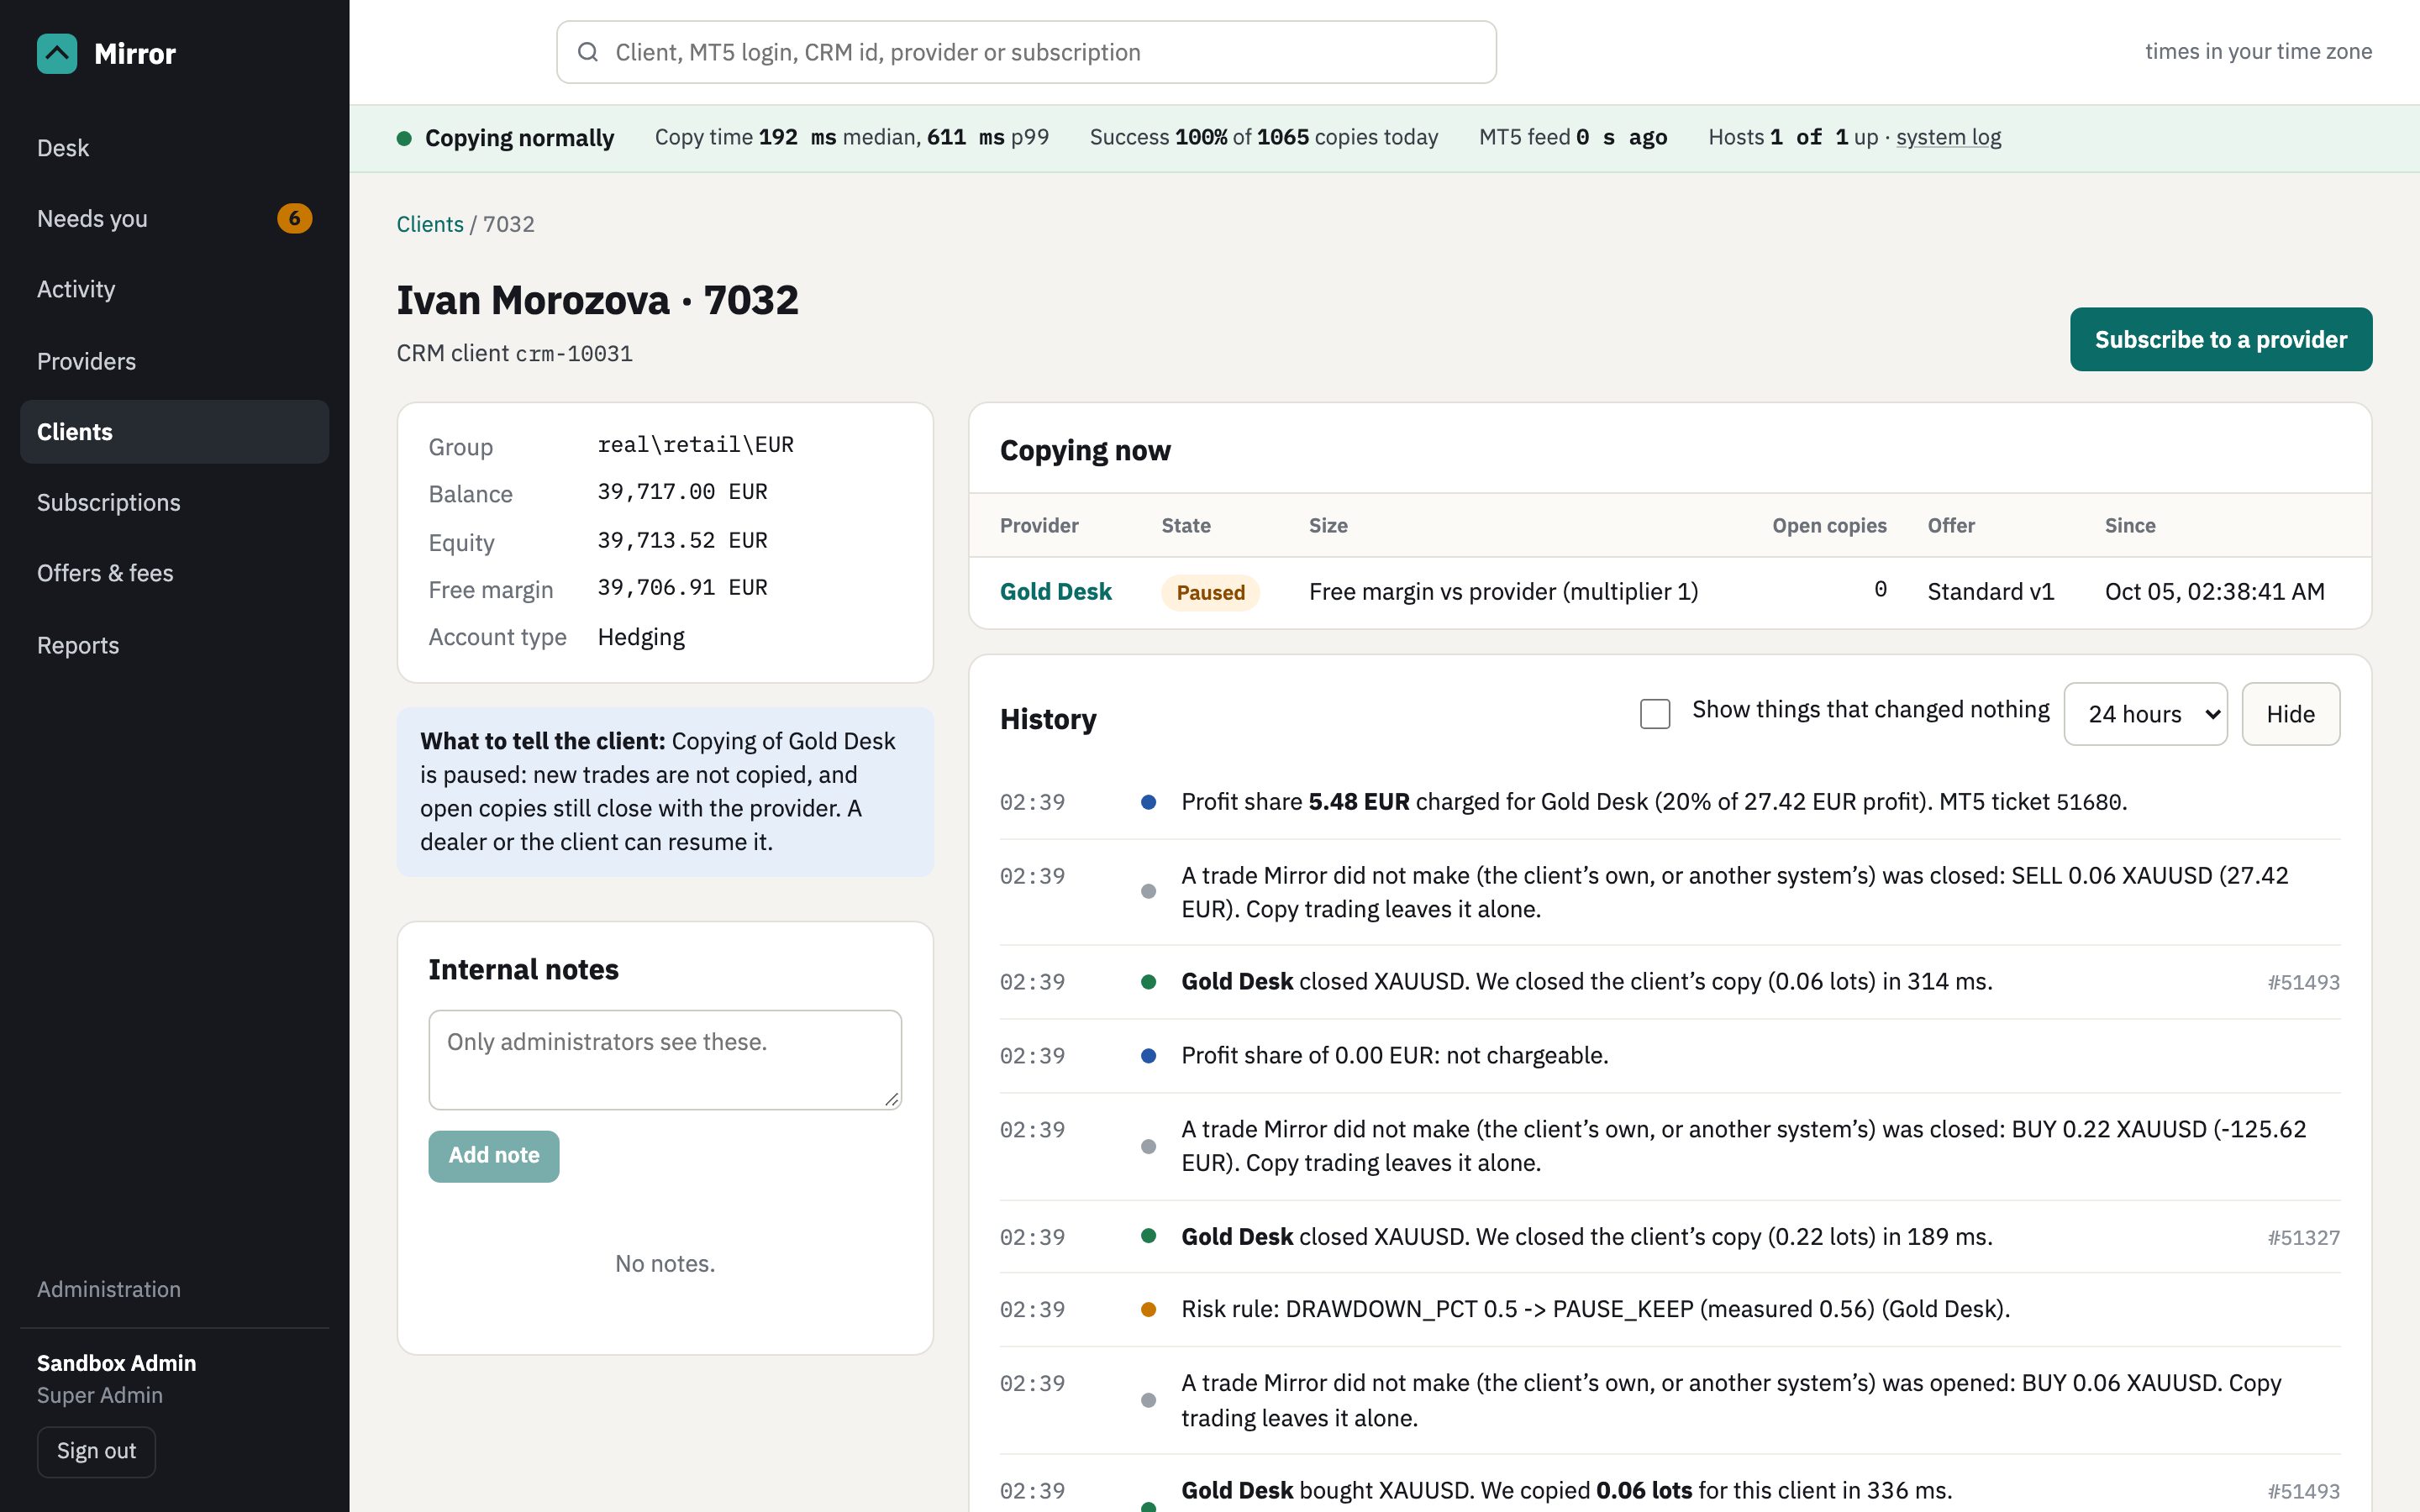2420x1512 pixels.
Task: Click the CRM id crm-10031
Action: point(574,354)
